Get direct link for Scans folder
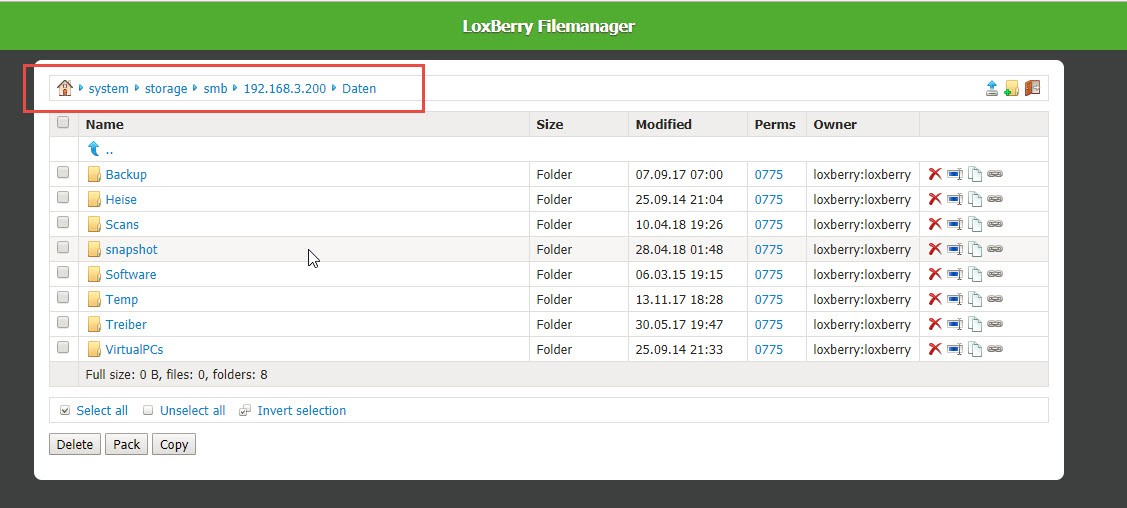This screenshot has width=1127, height=508. 995,224
